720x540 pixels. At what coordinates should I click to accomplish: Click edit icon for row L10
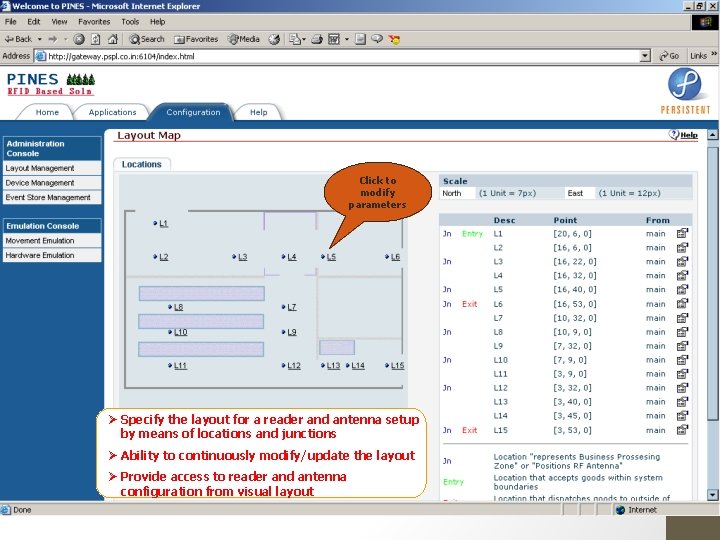[682, 360]
